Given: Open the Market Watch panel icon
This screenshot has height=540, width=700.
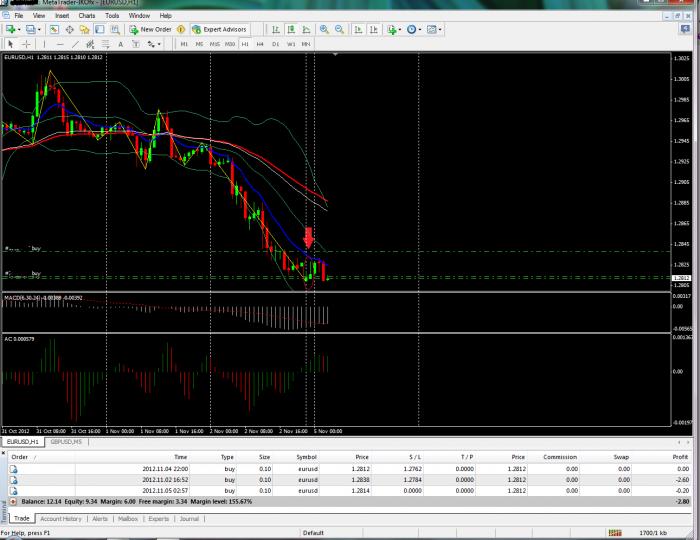Looking at the screenshot, I should [54, 29].
